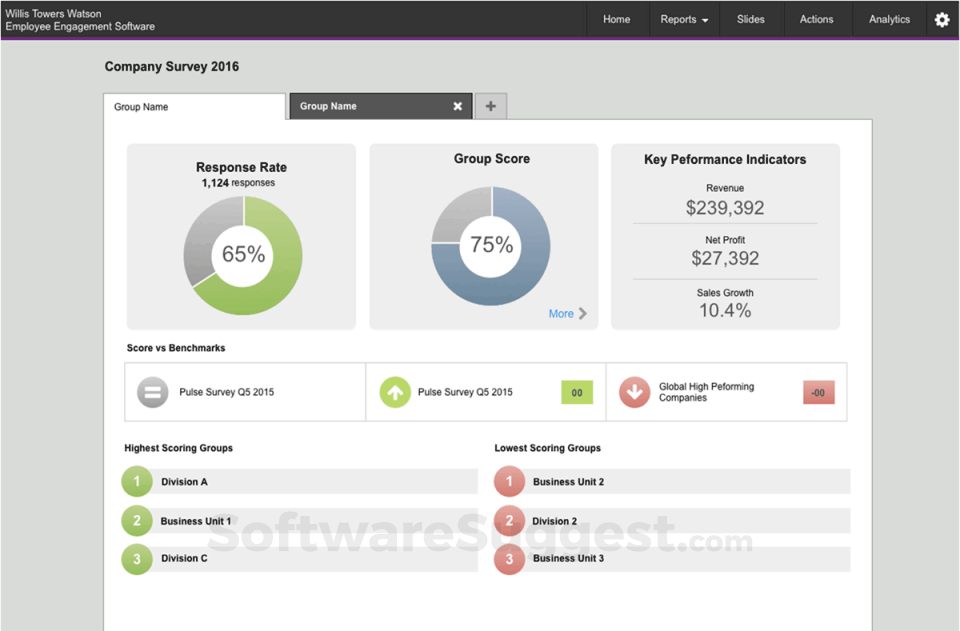Click the Response Rate donut chart
The image size is (960, 631).
(241, 255)
